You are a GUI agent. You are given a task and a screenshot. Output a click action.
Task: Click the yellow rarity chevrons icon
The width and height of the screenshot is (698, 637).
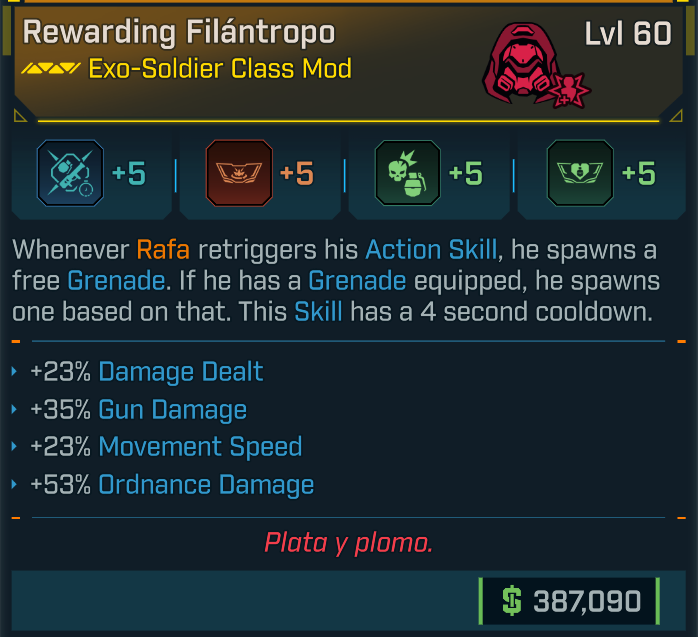[x=50, y=70]
